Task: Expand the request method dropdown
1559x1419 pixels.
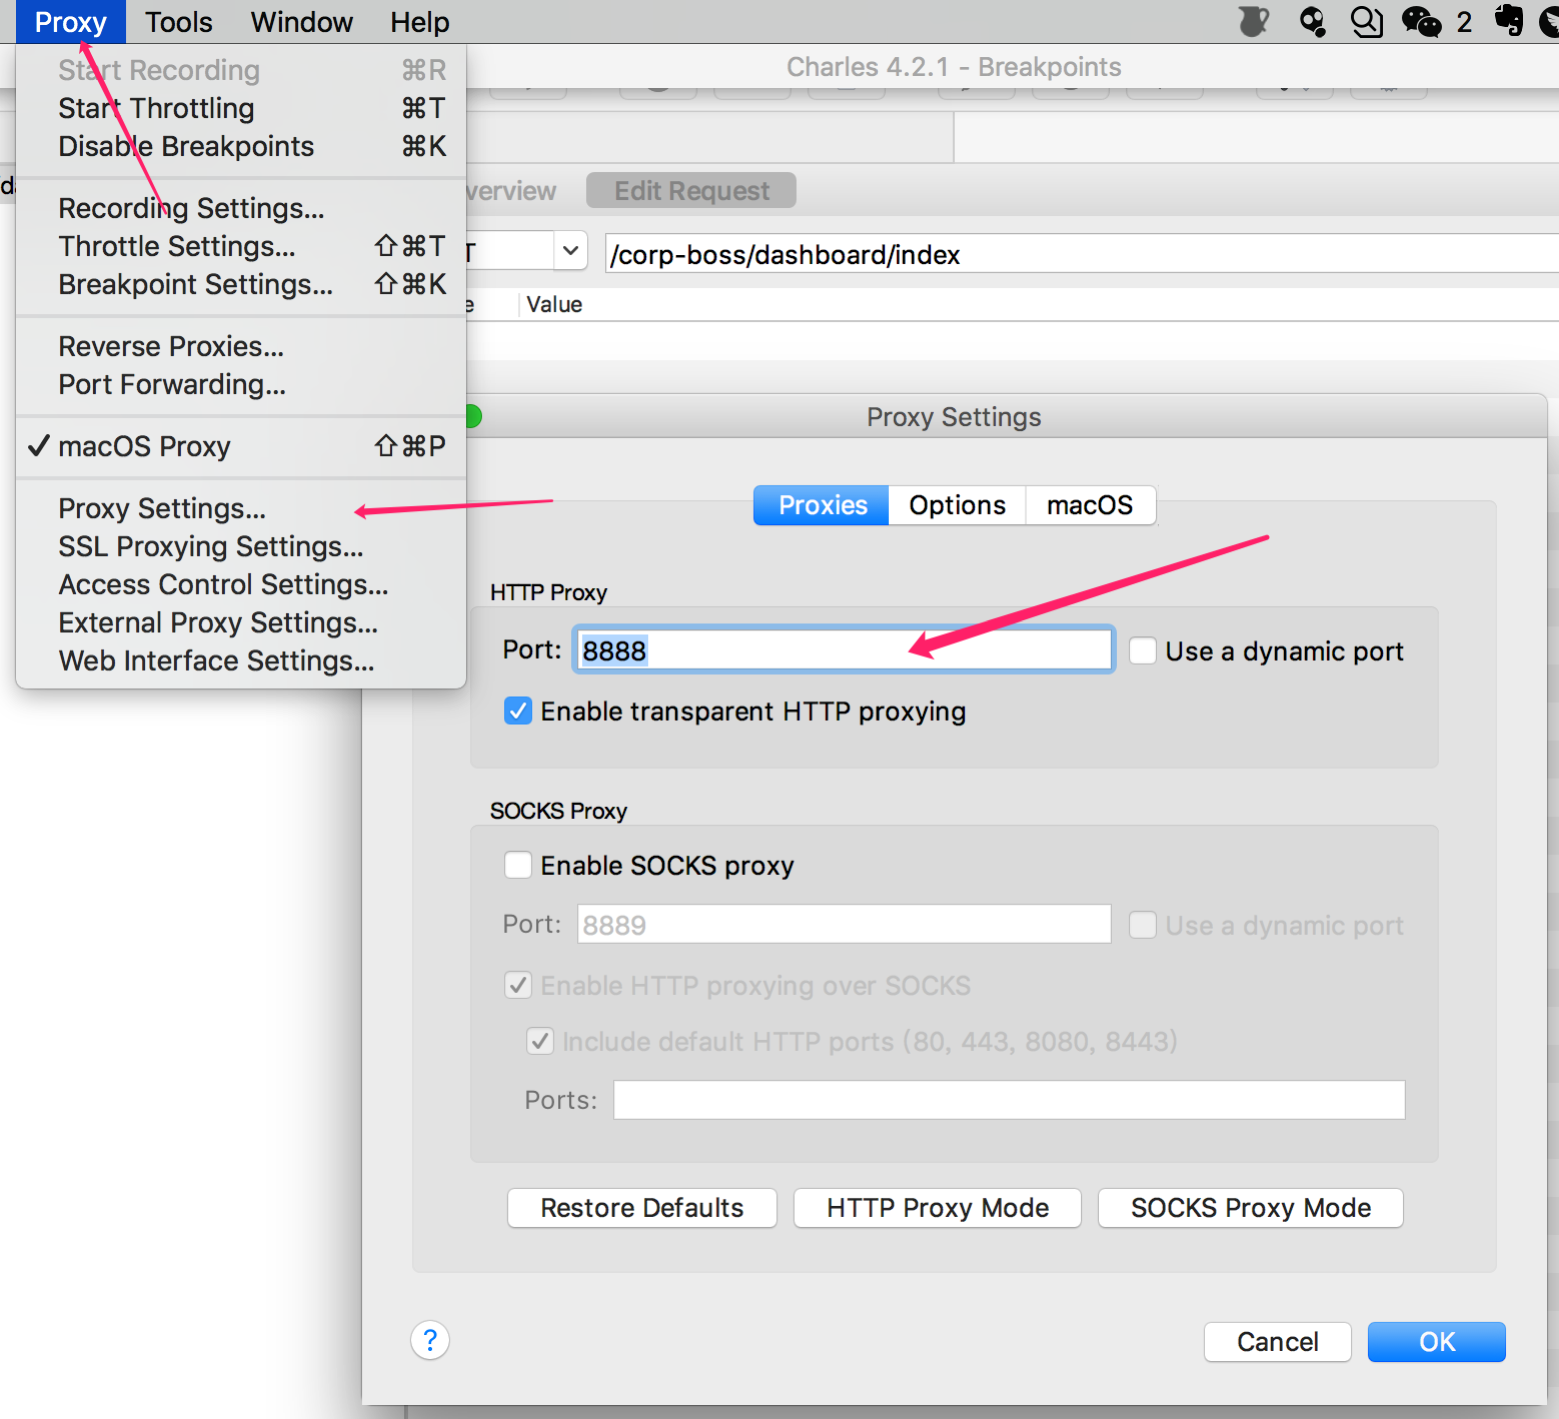Action: point(570,251)
